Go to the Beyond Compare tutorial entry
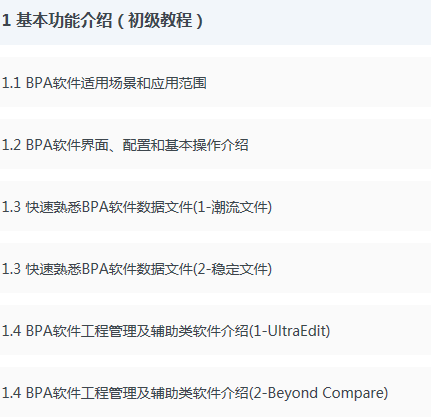 215,392
